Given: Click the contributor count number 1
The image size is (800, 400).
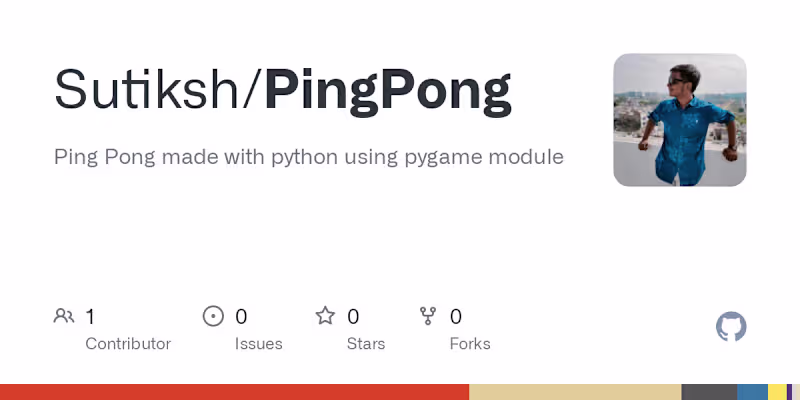Looking at the screenshot, I should tap(90, 317).
